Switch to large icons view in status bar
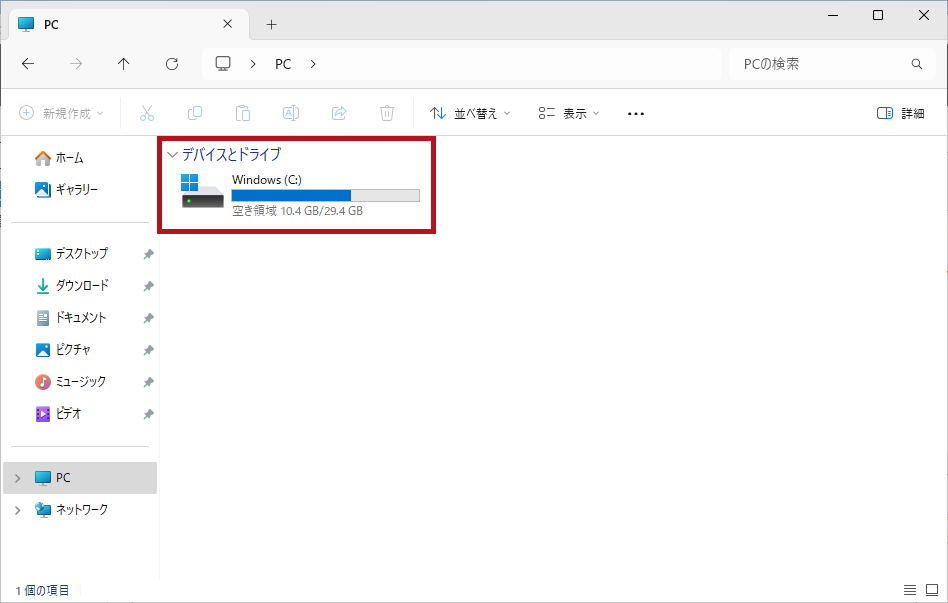Viewport: 948px width, 603px height. [x=931, y=590]
